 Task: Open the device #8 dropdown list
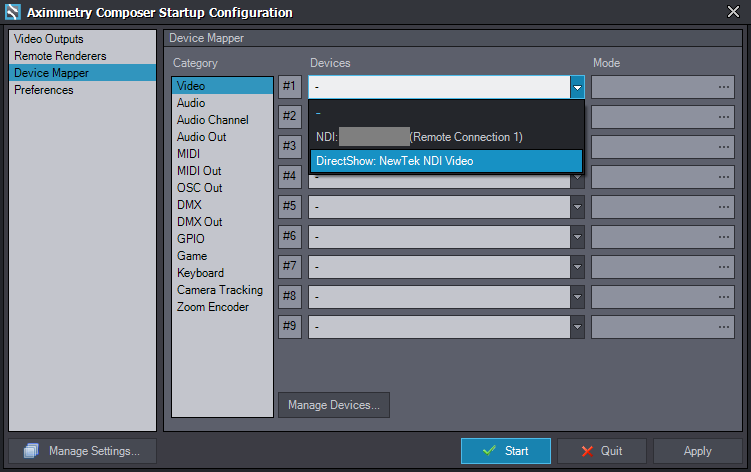(x=577, y=297)
